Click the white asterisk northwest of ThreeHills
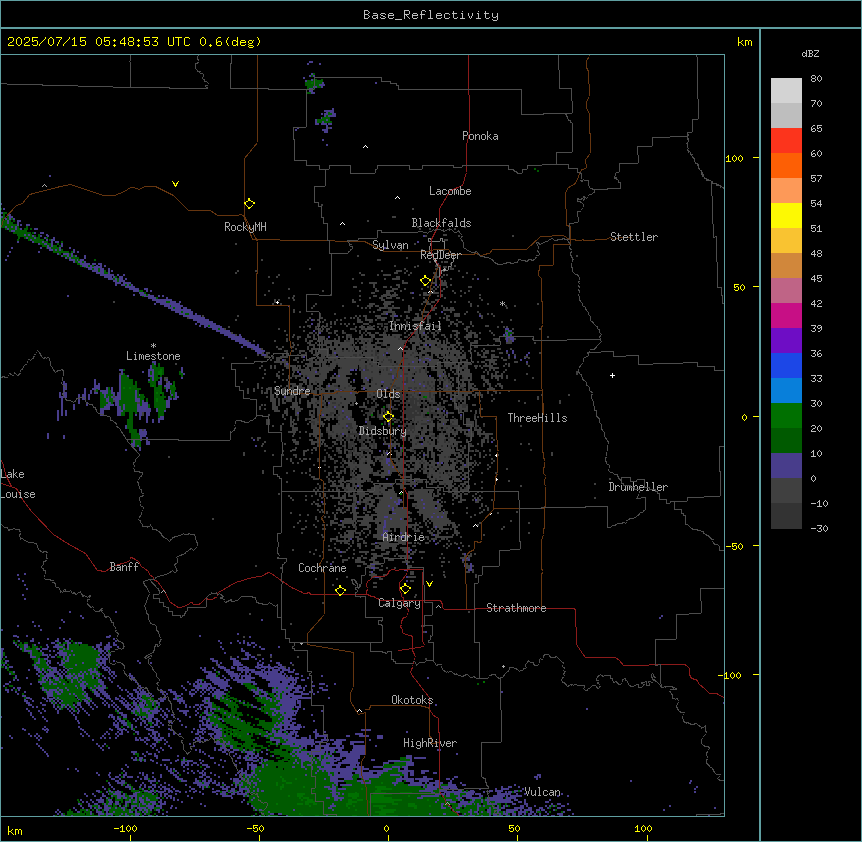The height and width of the screenshot is (842, 862). pos(502,303)
